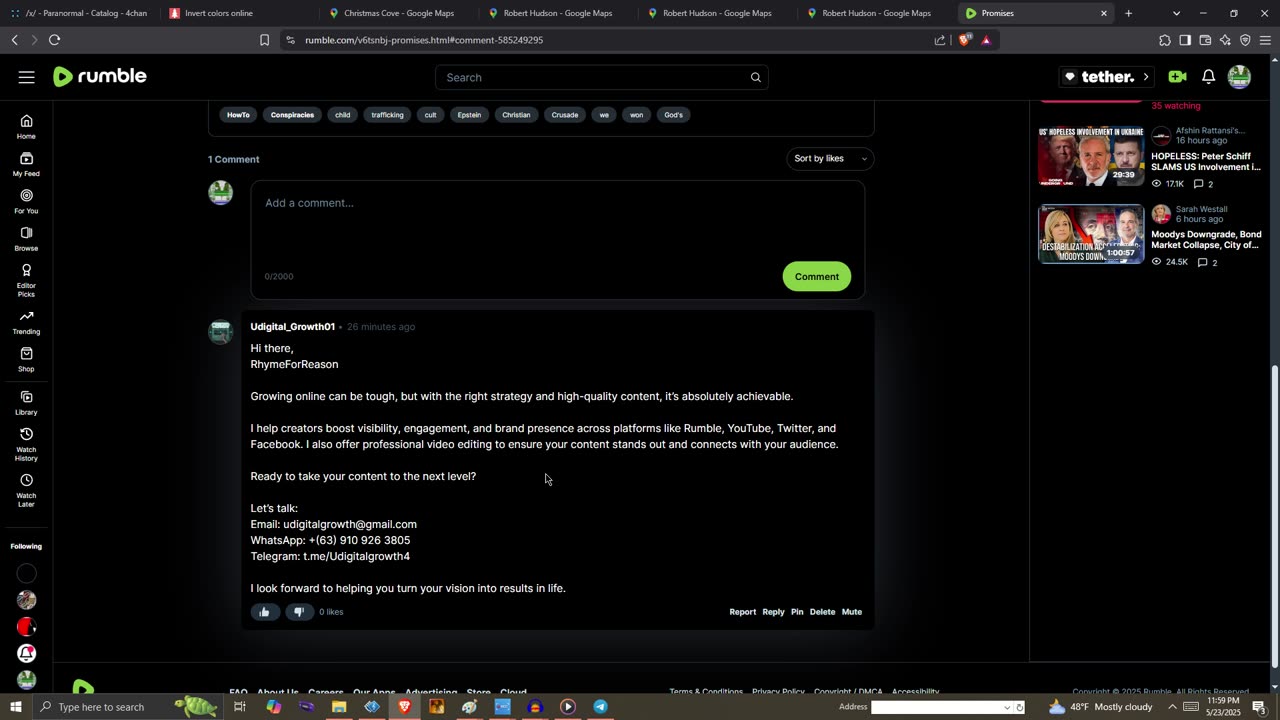Like the Udigital_Growth01 comment
This screenshot has height=720, width=1280.
pos(264,612)
